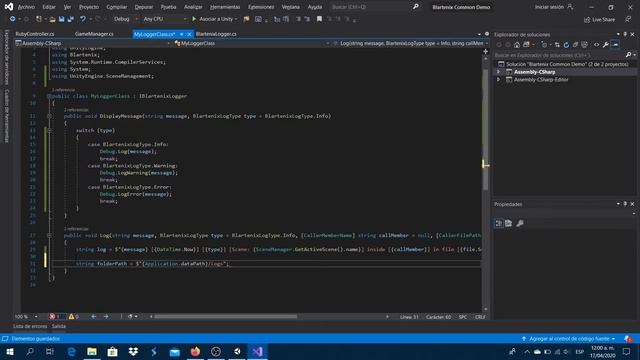The image size is (640, 360).
Task: Switch to RubyController.cs tab
Action: (x=35, y=34)
